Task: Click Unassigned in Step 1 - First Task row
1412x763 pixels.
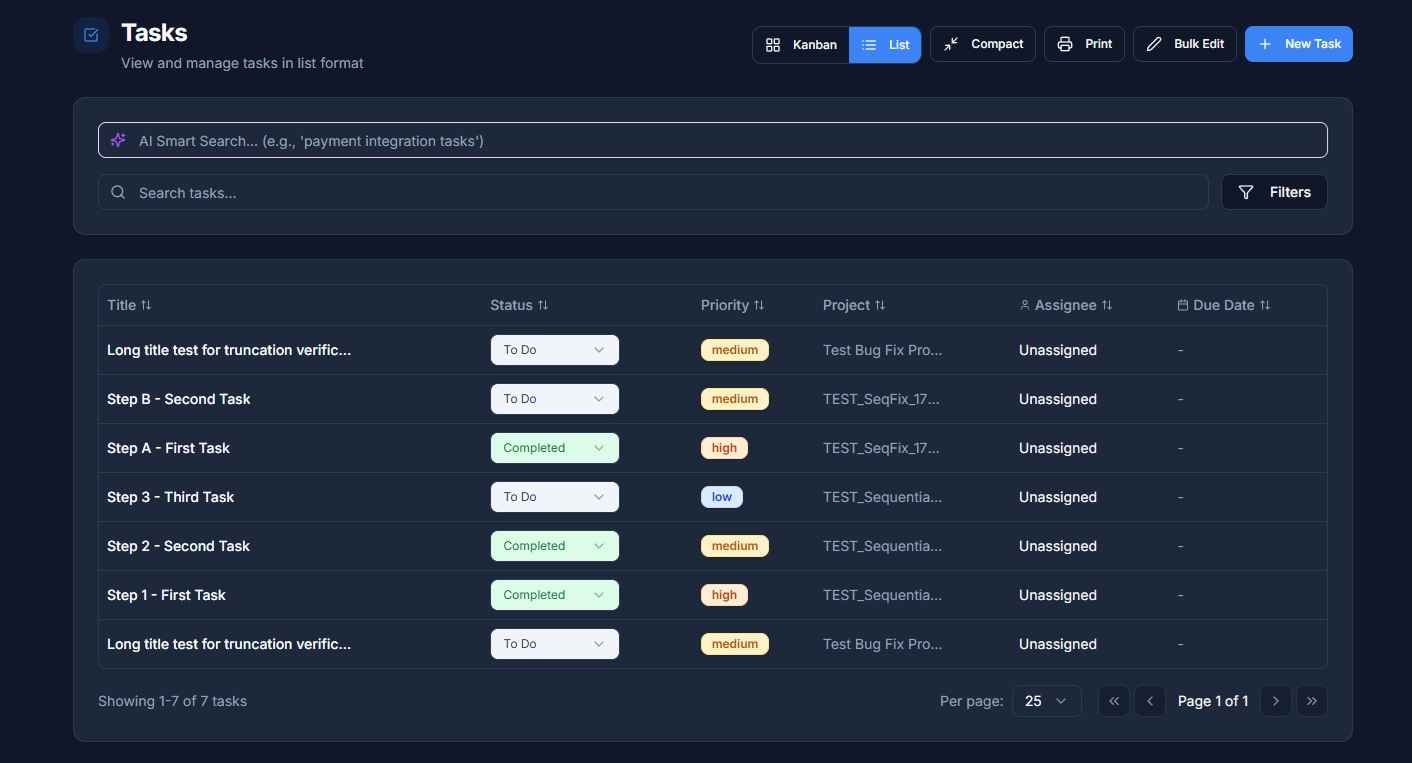Action: (1058, 595)
